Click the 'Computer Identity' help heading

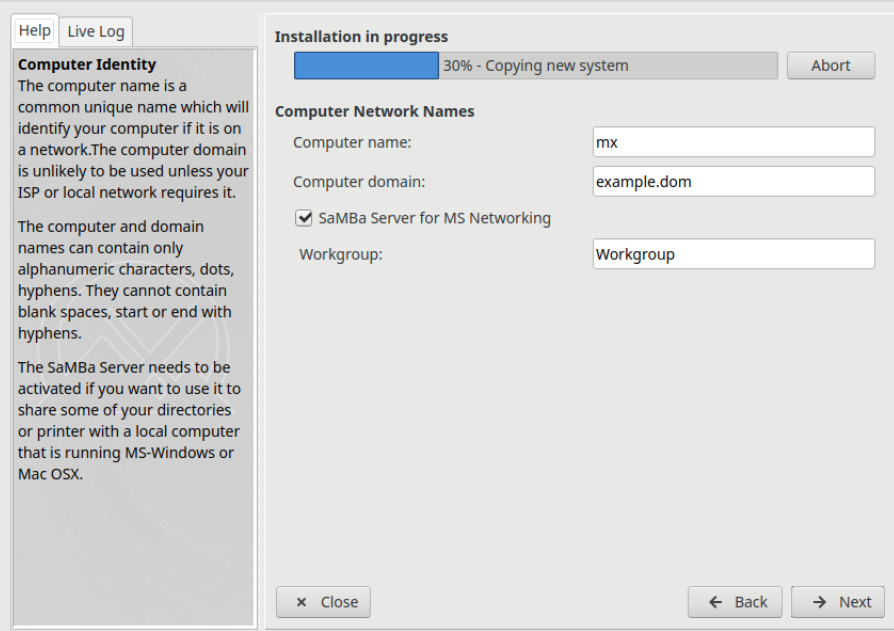(x=87, y=64)
